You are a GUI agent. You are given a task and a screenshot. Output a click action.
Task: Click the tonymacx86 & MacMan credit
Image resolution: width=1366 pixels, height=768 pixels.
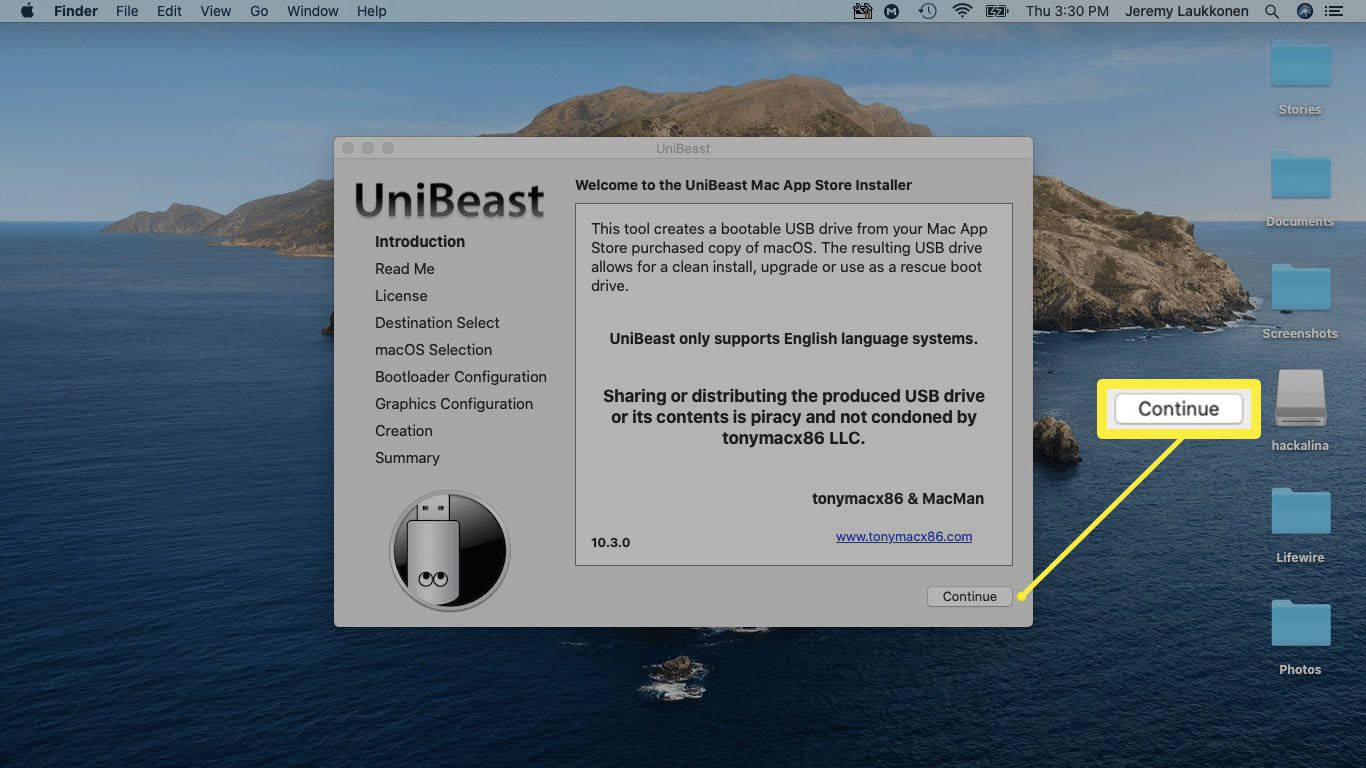[898, 498]
